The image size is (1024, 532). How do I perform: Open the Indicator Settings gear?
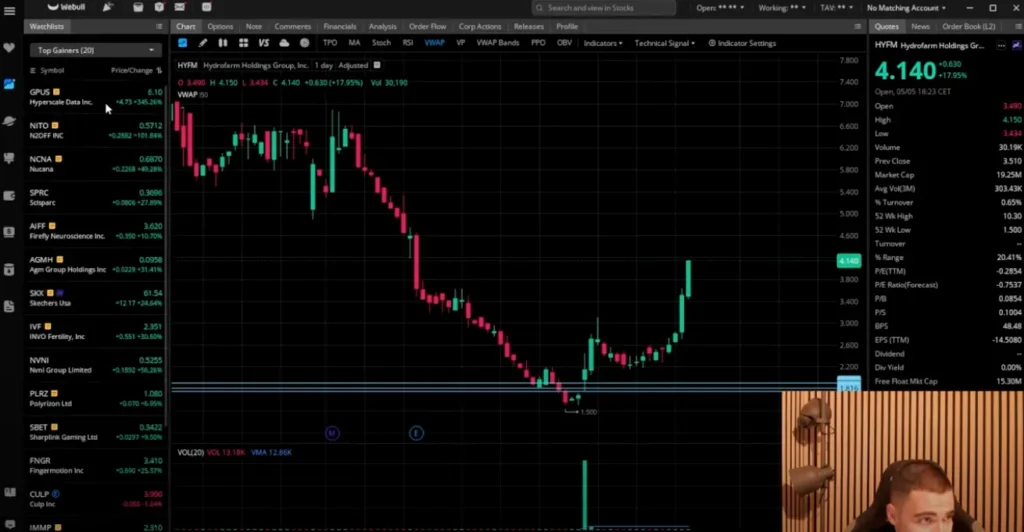742,43
